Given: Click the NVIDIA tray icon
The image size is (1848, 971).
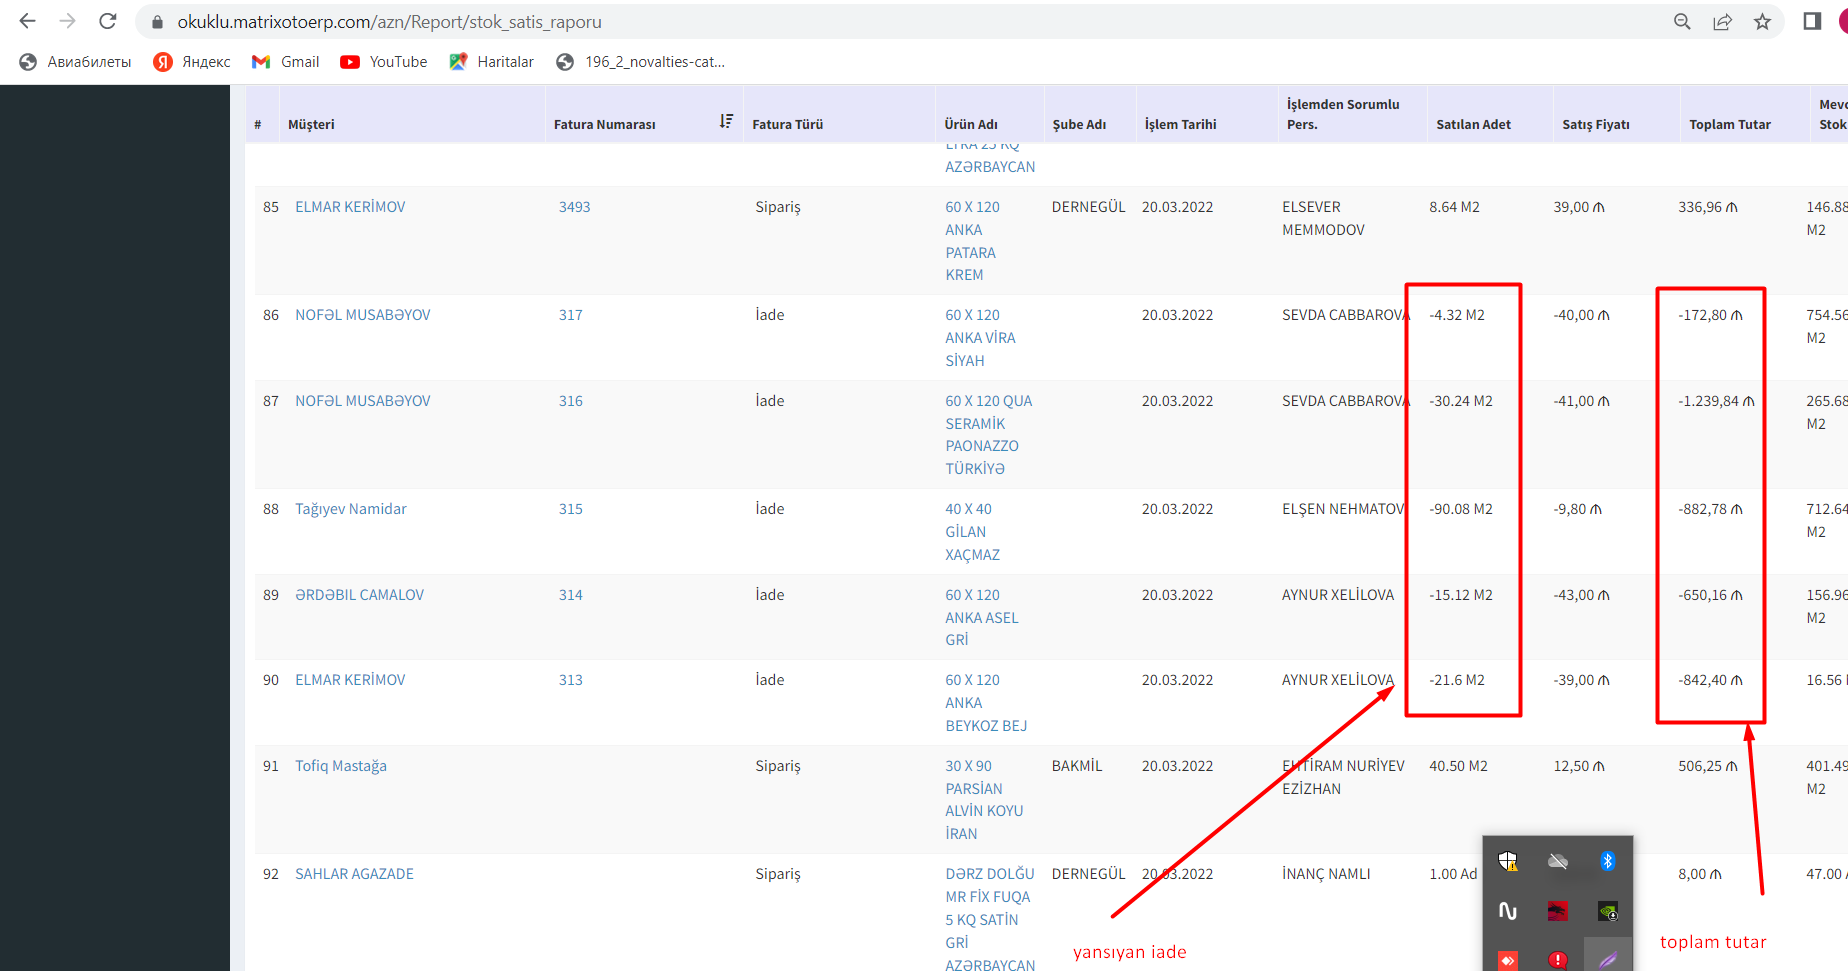Looking at the screenshot, I should [1607, 911].
